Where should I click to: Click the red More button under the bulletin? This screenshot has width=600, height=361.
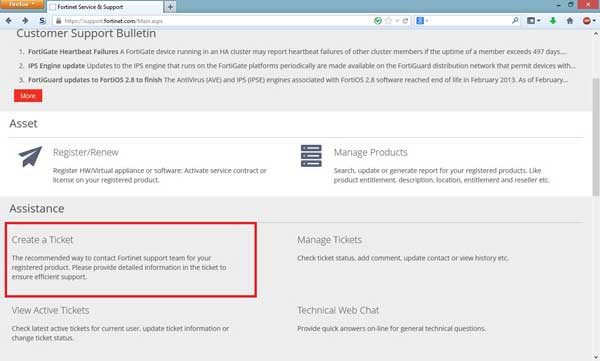(x=28, y=96)
